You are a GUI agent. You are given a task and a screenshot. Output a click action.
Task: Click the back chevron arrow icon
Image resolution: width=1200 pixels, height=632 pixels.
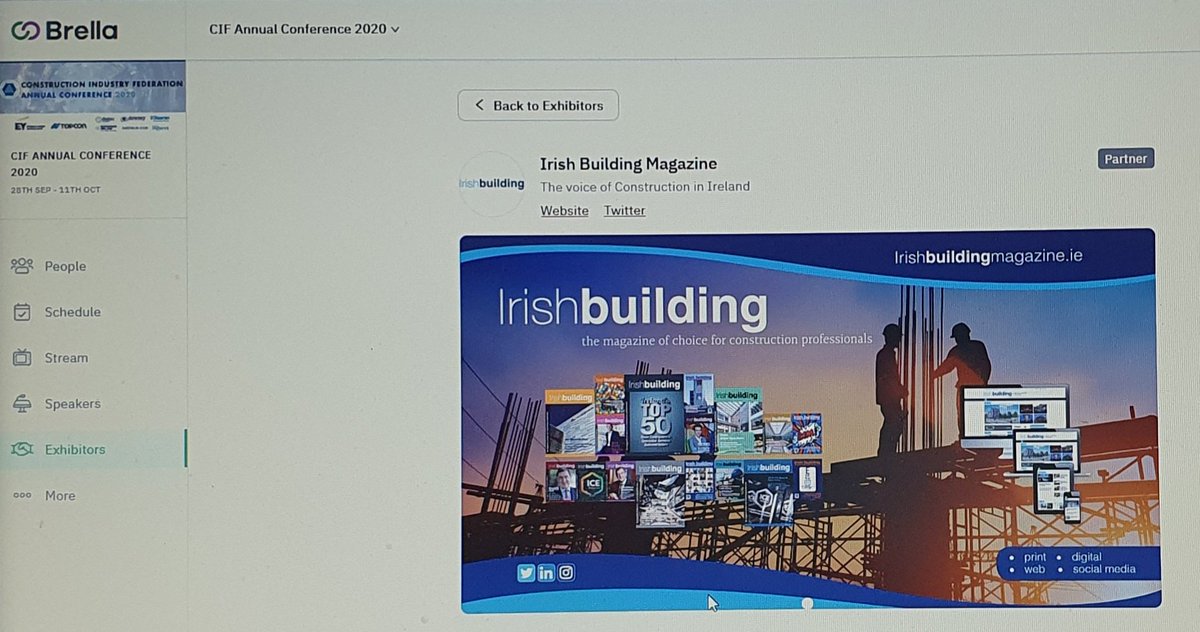point(479,105)
